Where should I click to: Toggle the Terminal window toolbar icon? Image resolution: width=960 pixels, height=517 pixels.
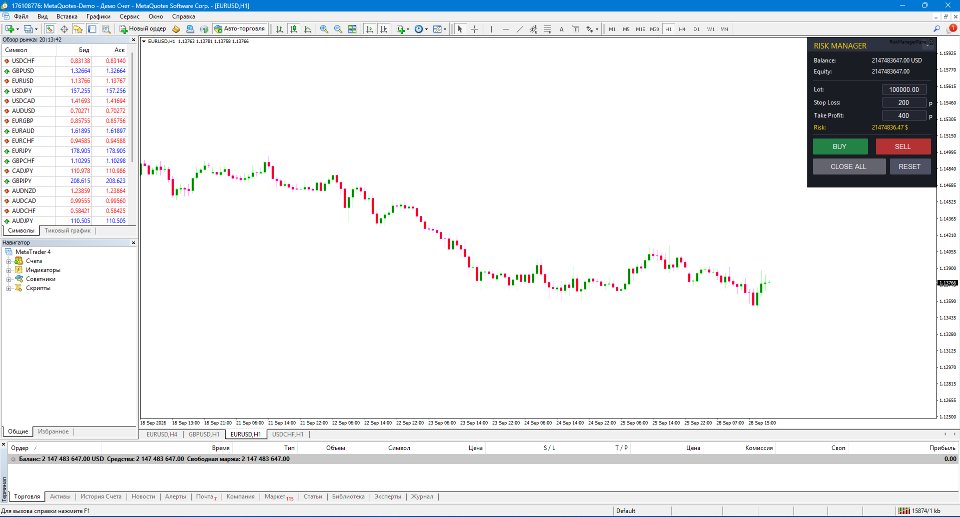[x=92, y=29]
